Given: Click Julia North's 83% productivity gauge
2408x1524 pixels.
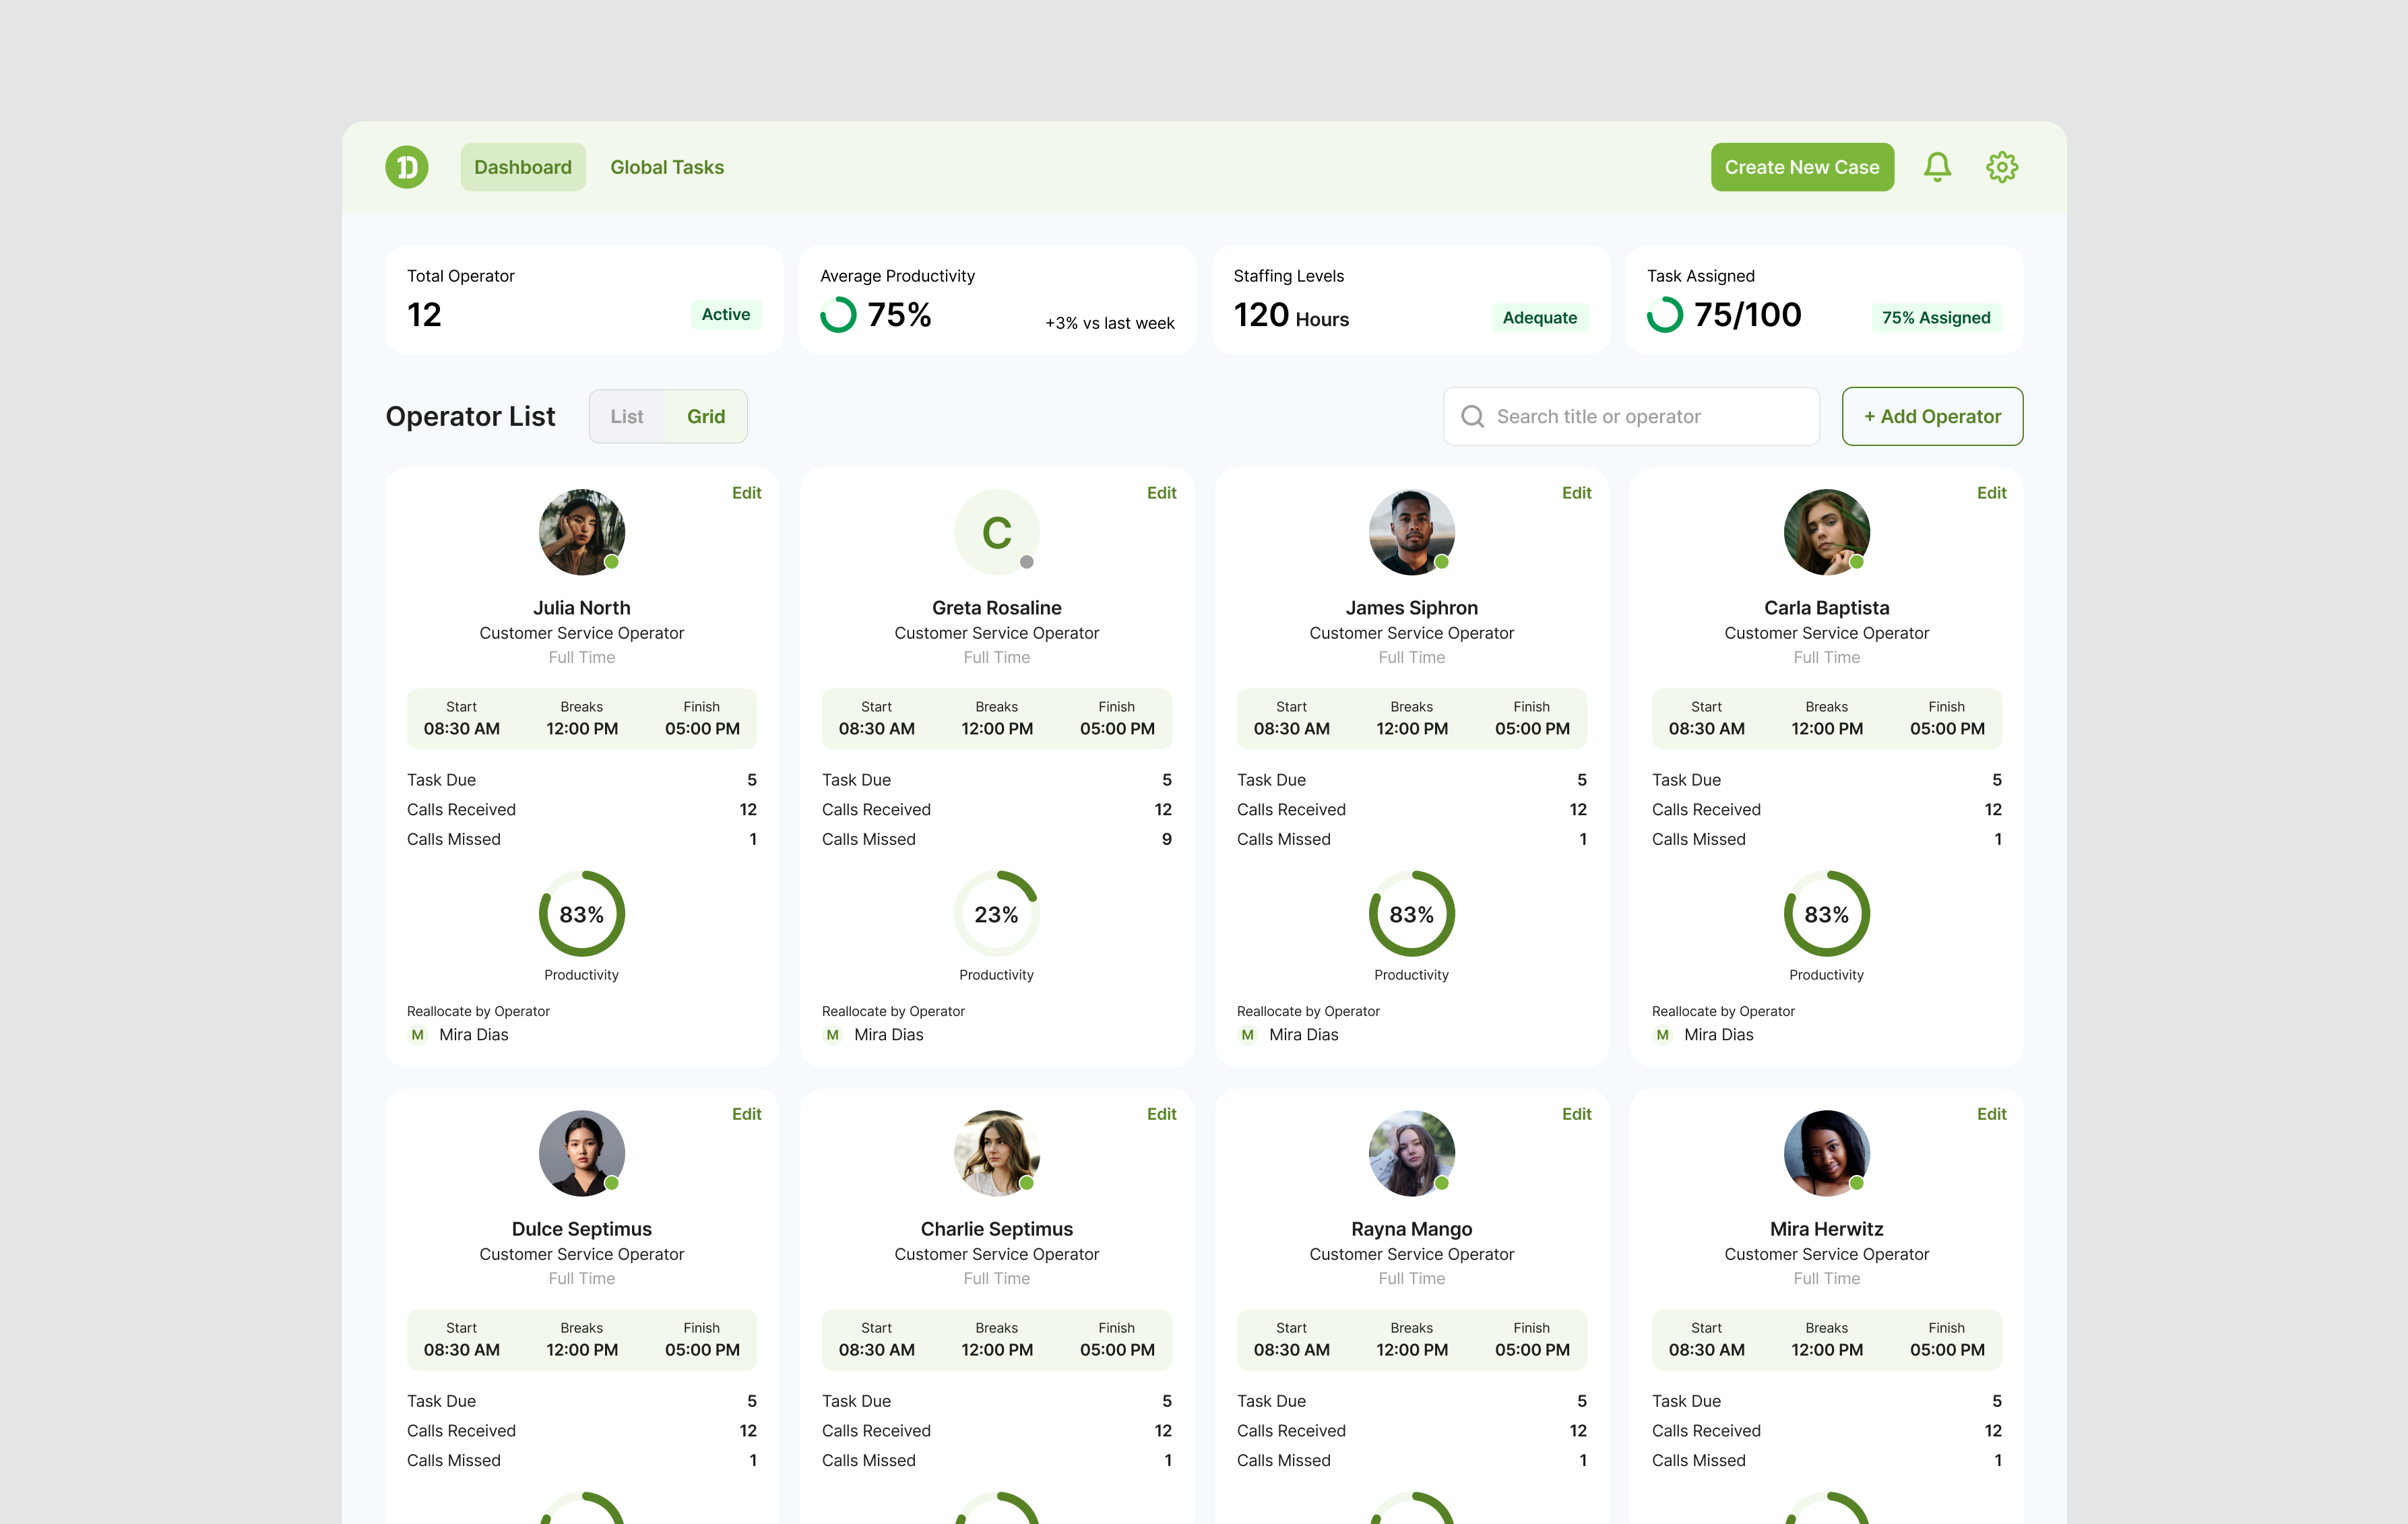Looking at the screenshot, I should tap(581, 914).
